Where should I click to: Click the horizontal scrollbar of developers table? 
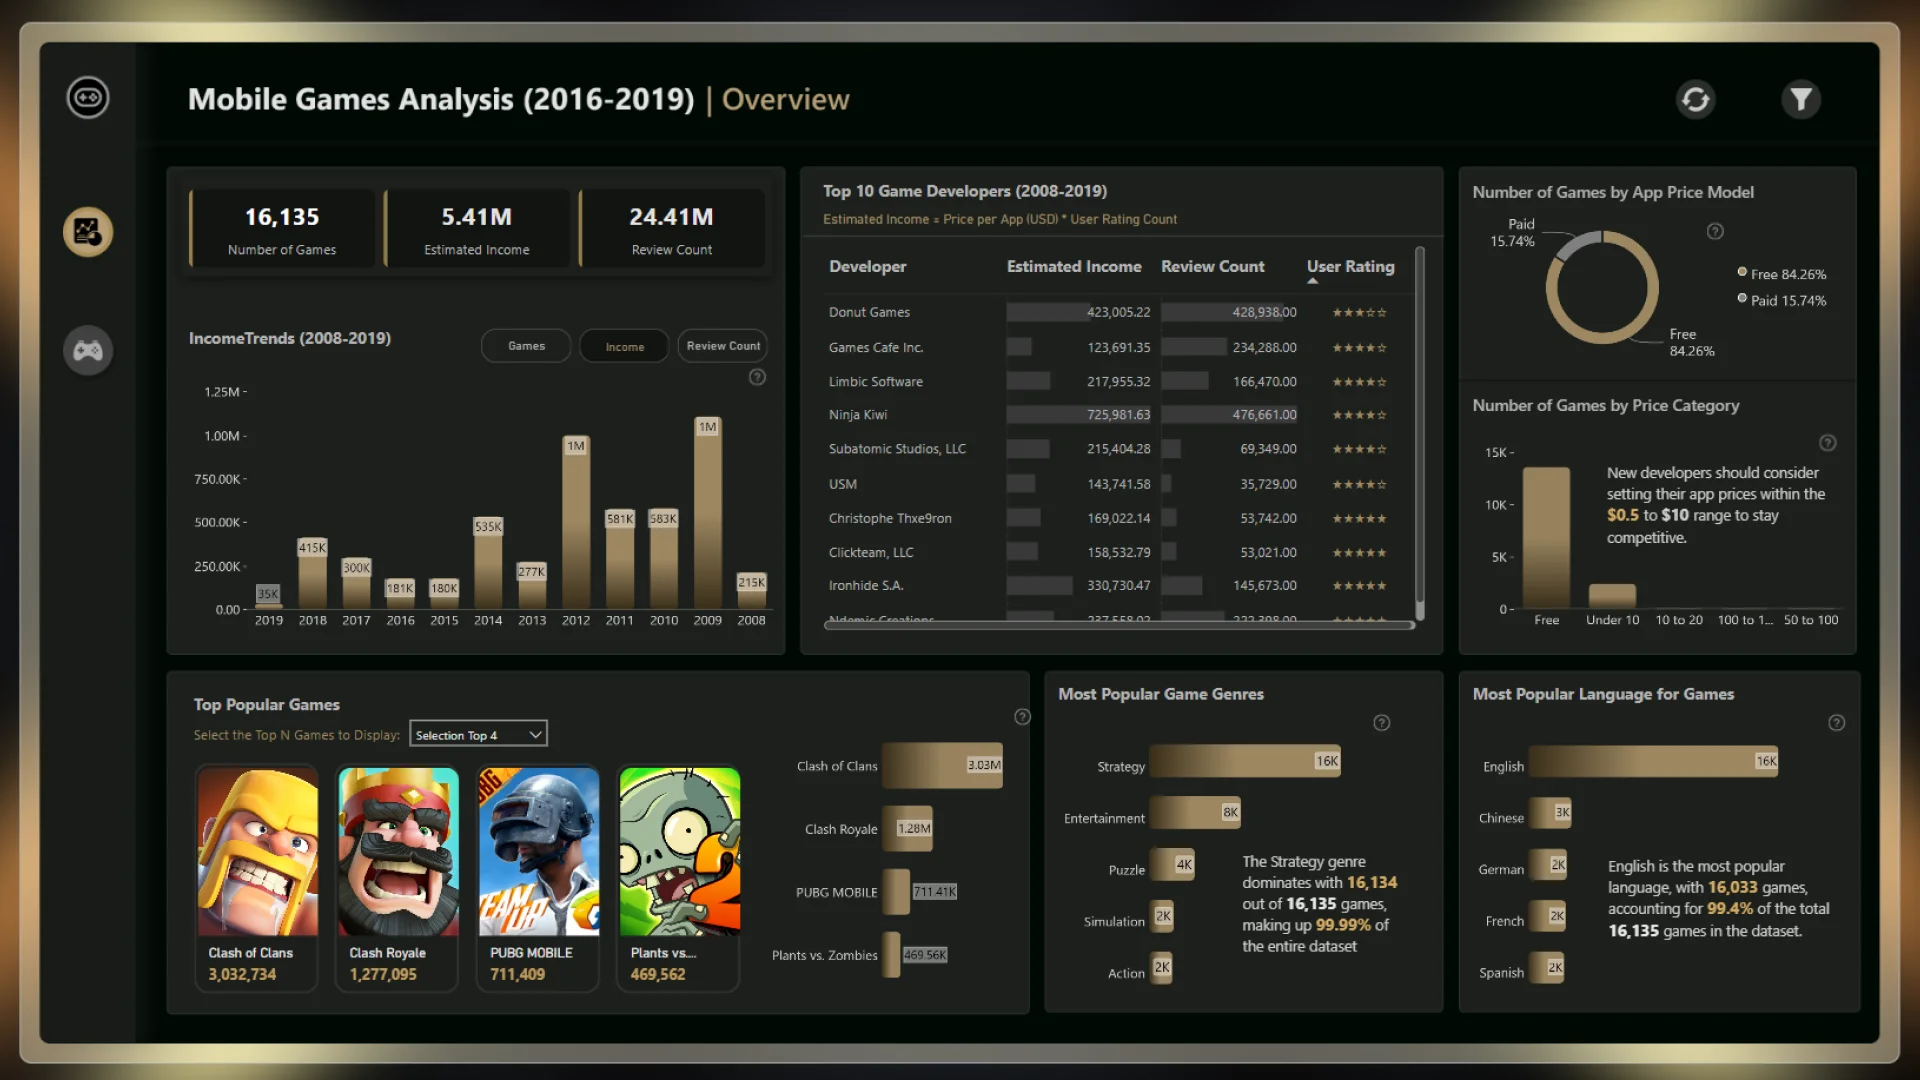[1119, 625]
